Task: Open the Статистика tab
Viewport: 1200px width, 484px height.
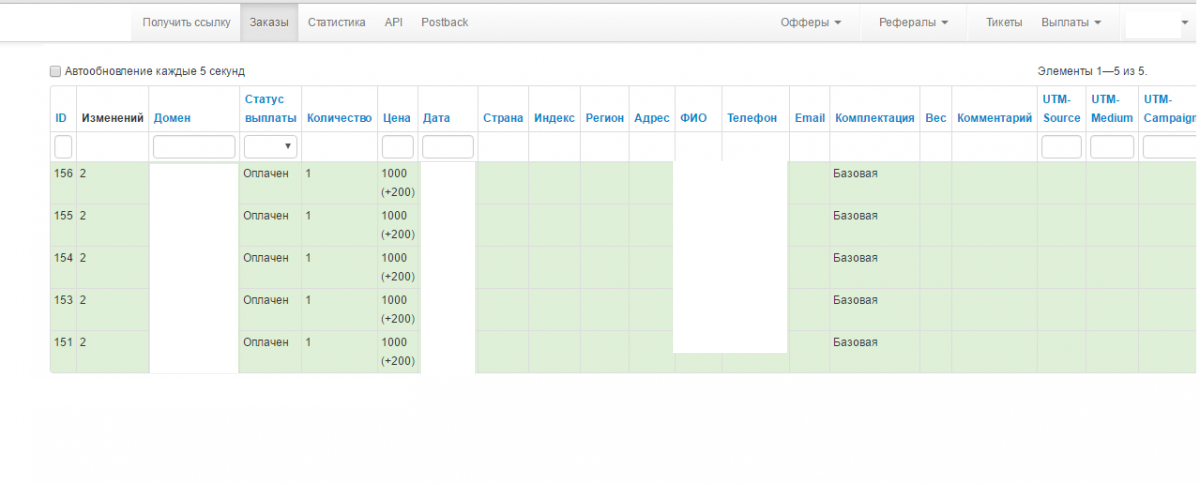Action: click(336, 22)
